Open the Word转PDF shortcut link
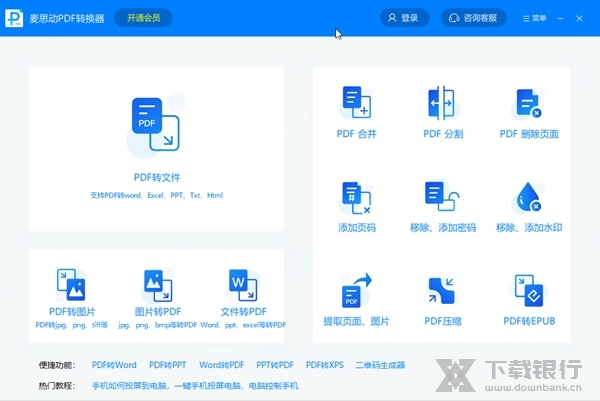Viewport: 600px width, 401px height. [222, 365]
